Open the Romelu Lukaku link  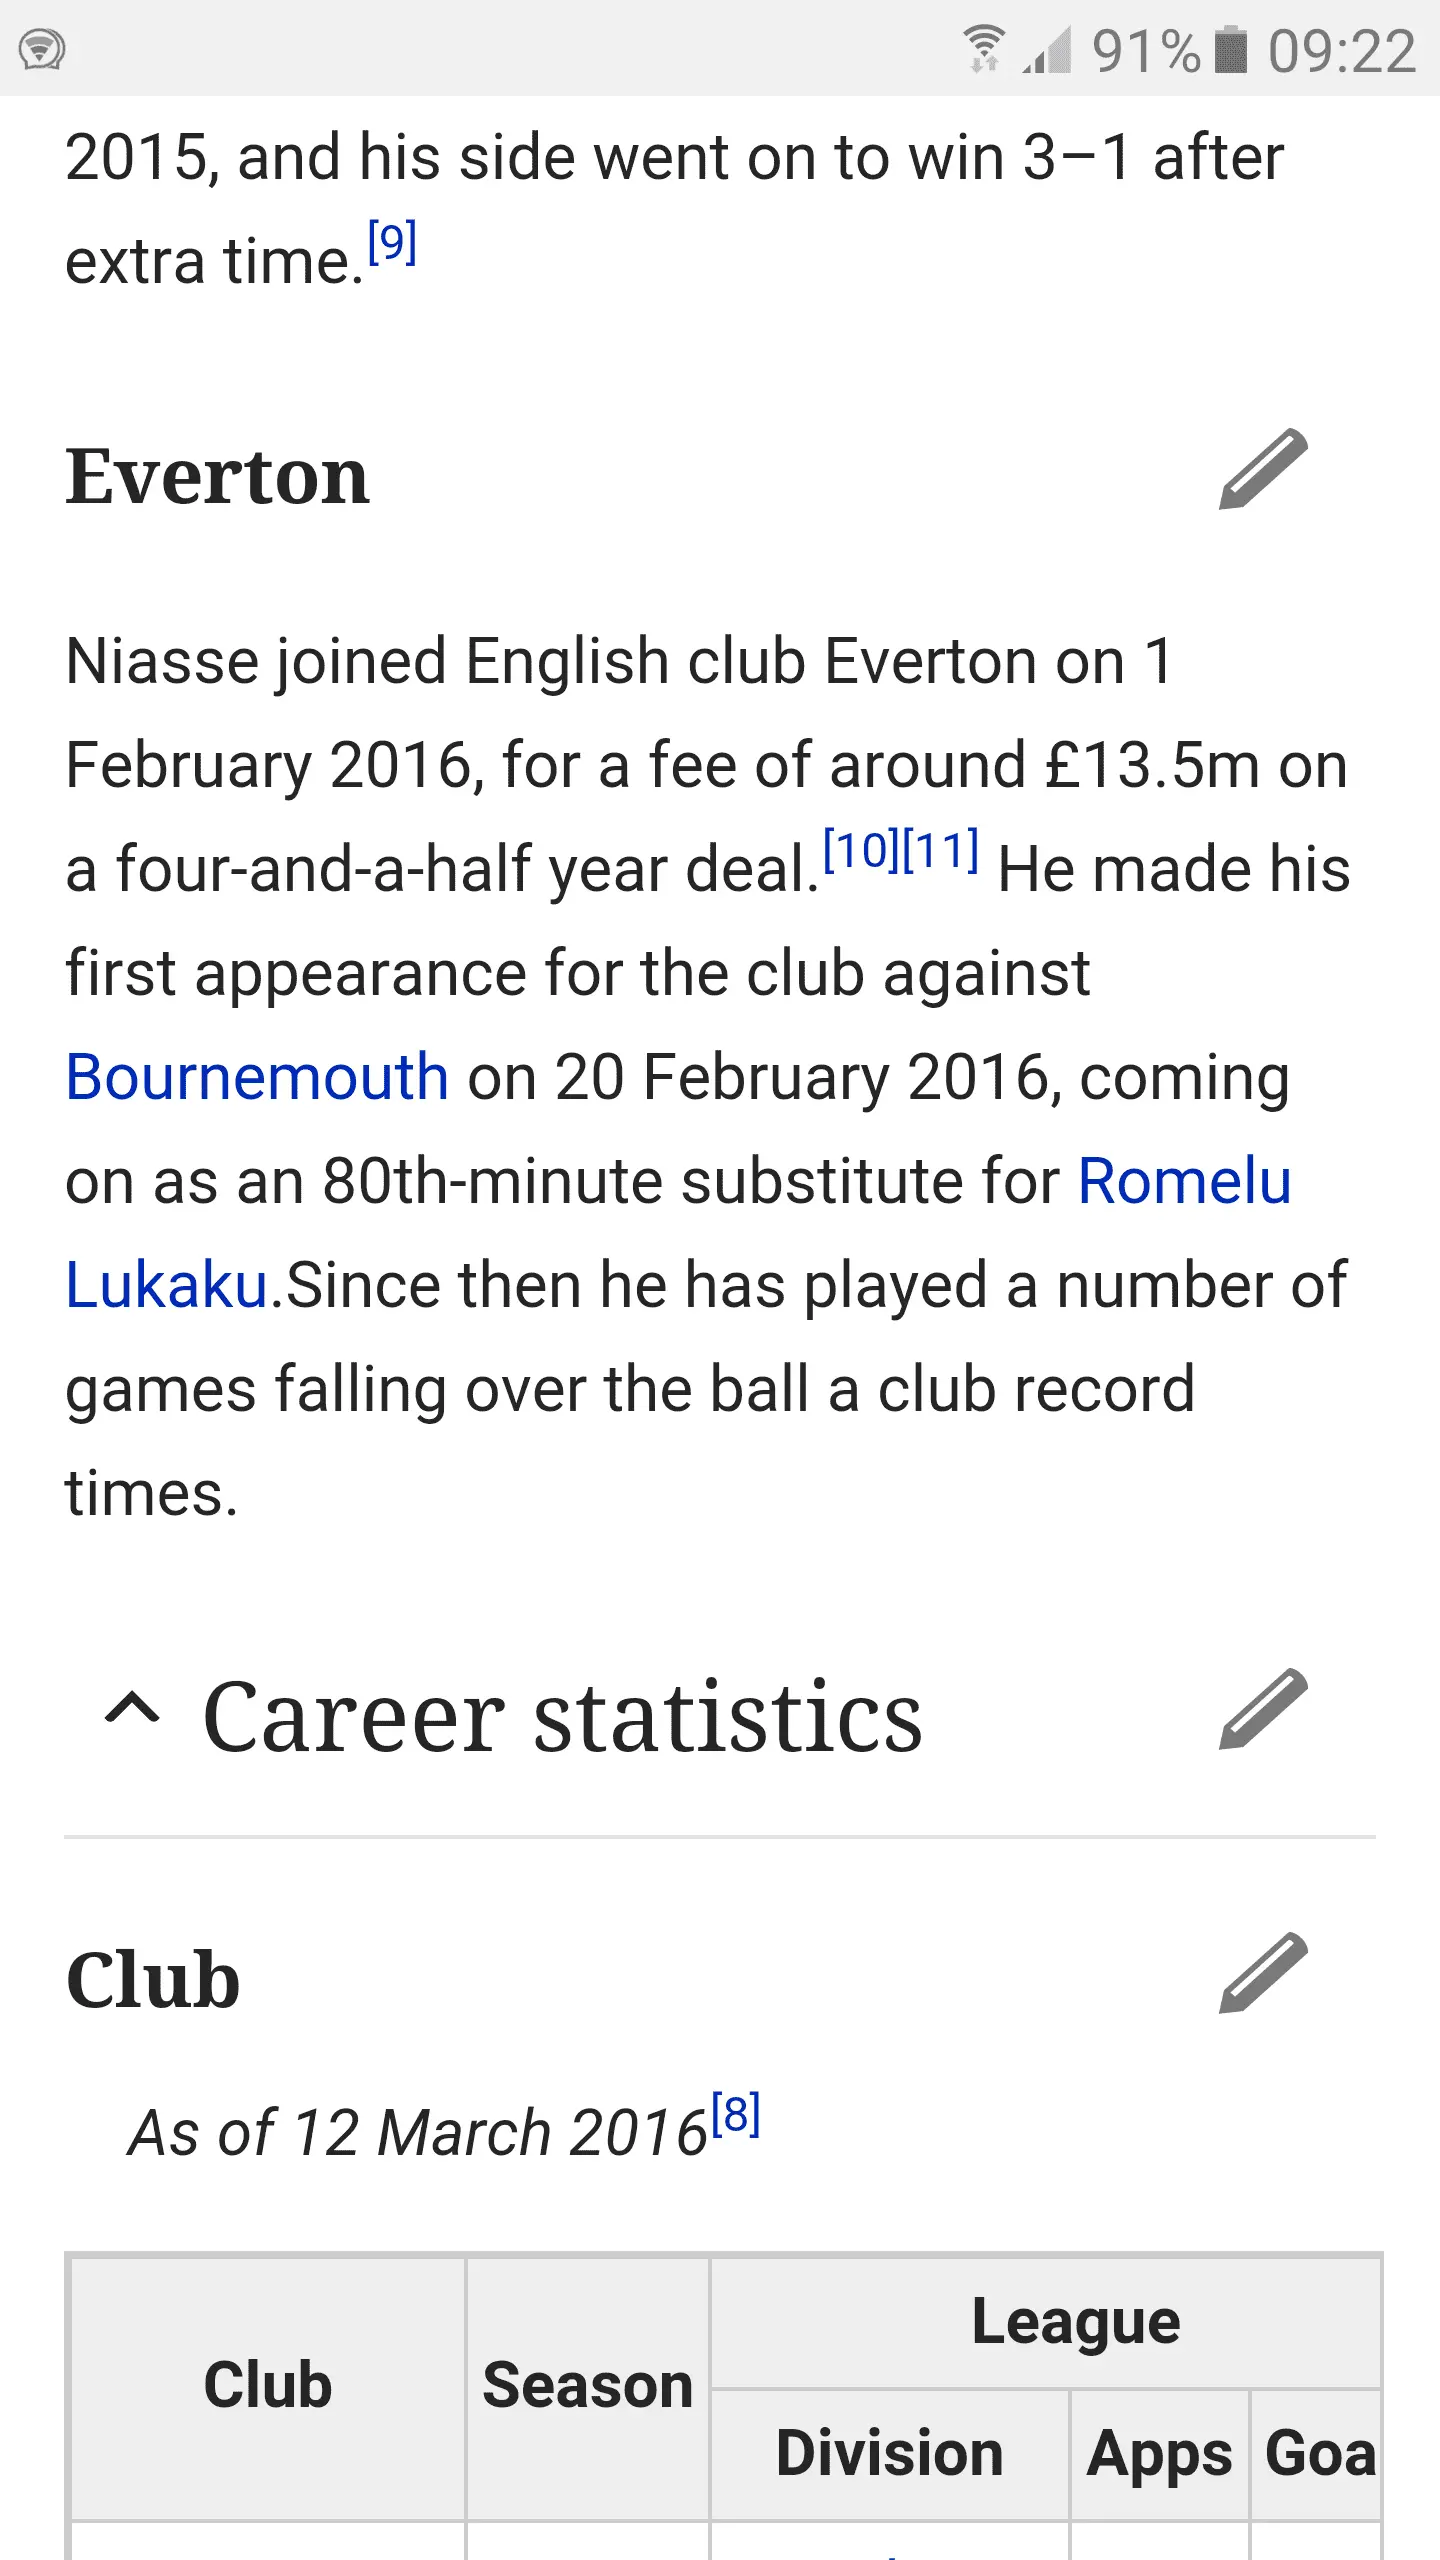1184,1181
